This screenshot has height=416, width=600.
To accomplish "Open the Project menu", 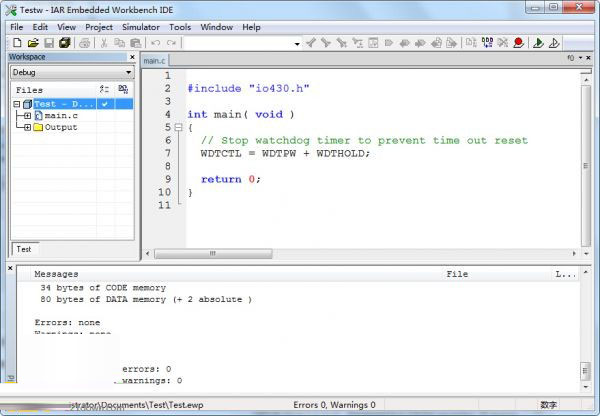I will [x=99, y=27].
